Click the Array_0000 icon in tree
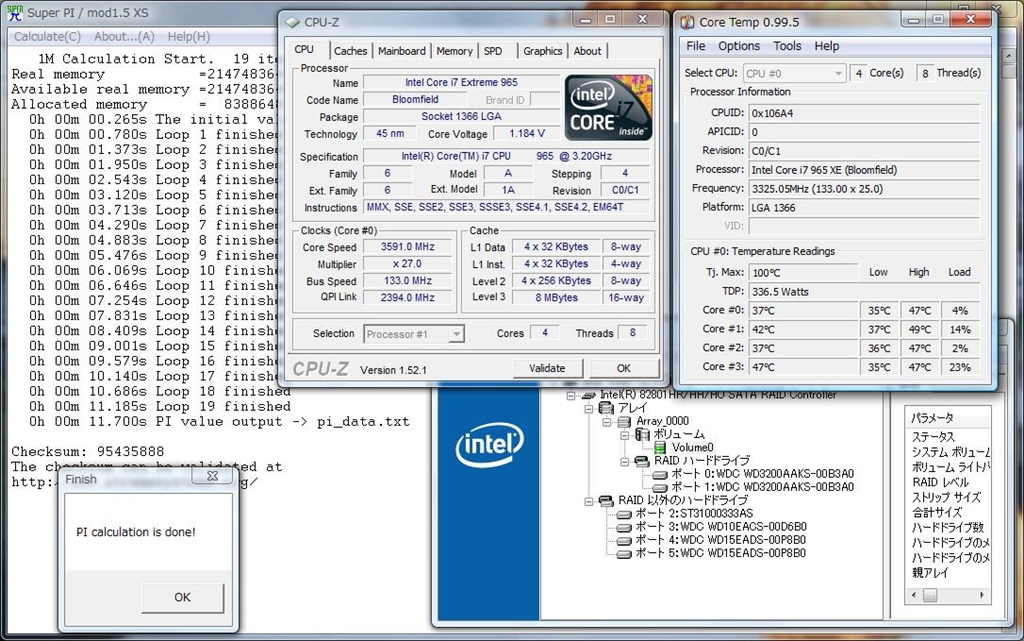This screenshot has height=641, width=1024. pyautogui.click(x=624, y=422)
